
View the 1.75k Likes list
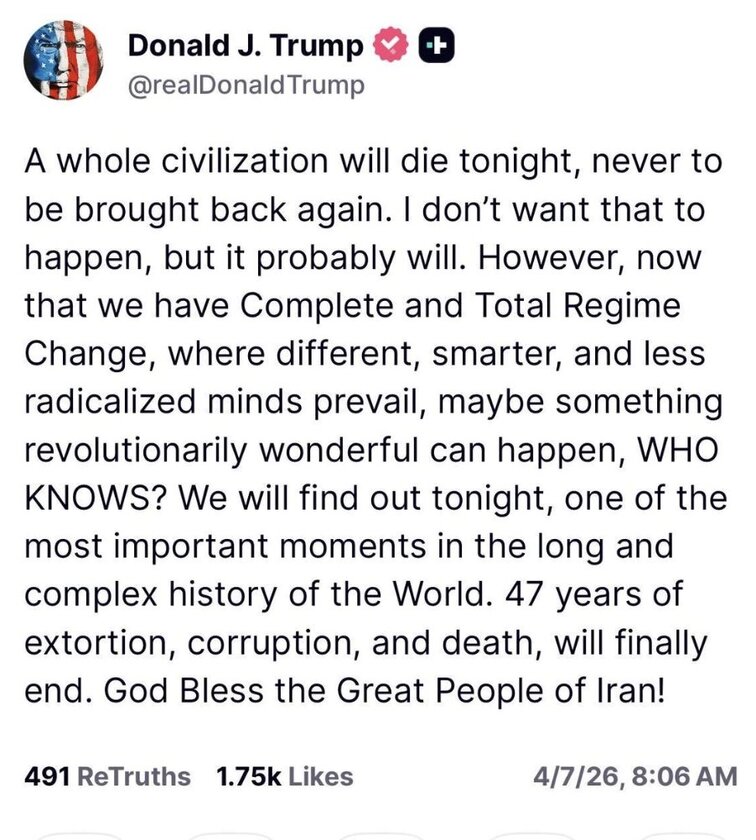284,776
